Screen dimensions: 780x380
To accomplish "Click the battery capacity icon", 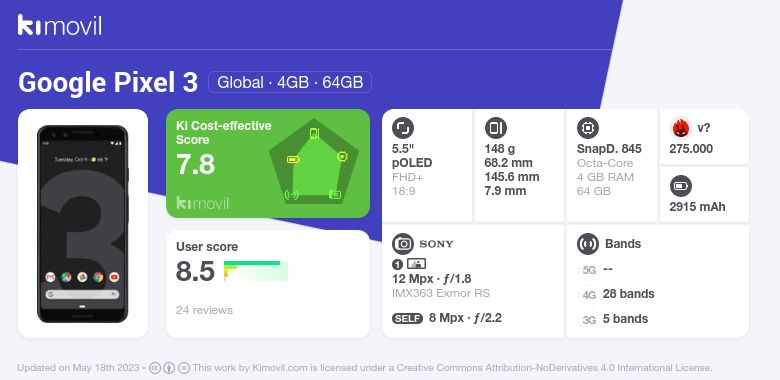I will (681, 187).
